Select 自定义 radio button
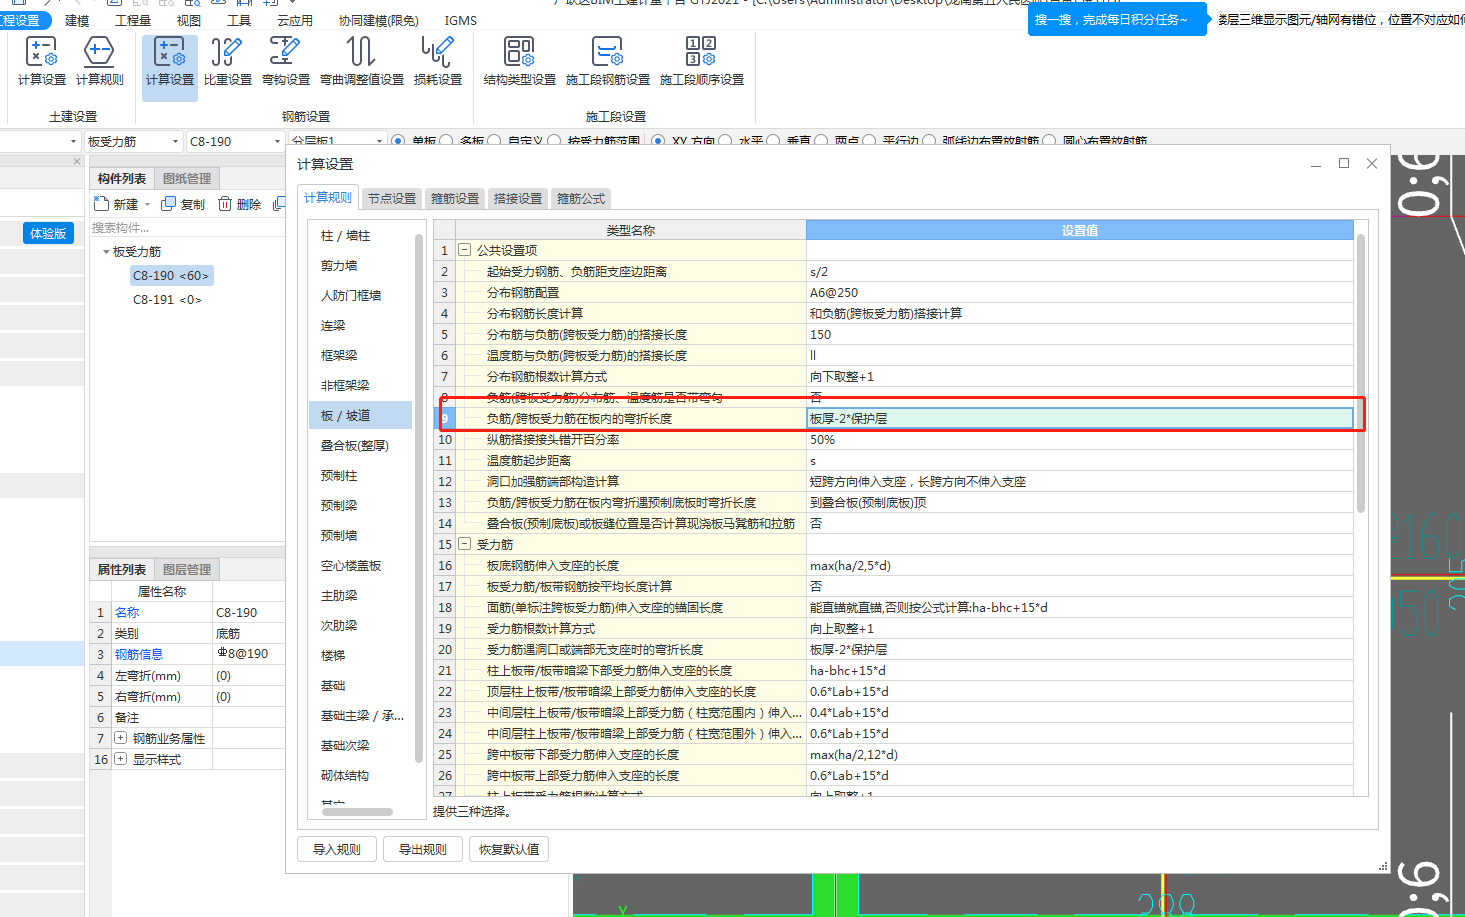Screen dimensions: 1465x917 point(495,141)
